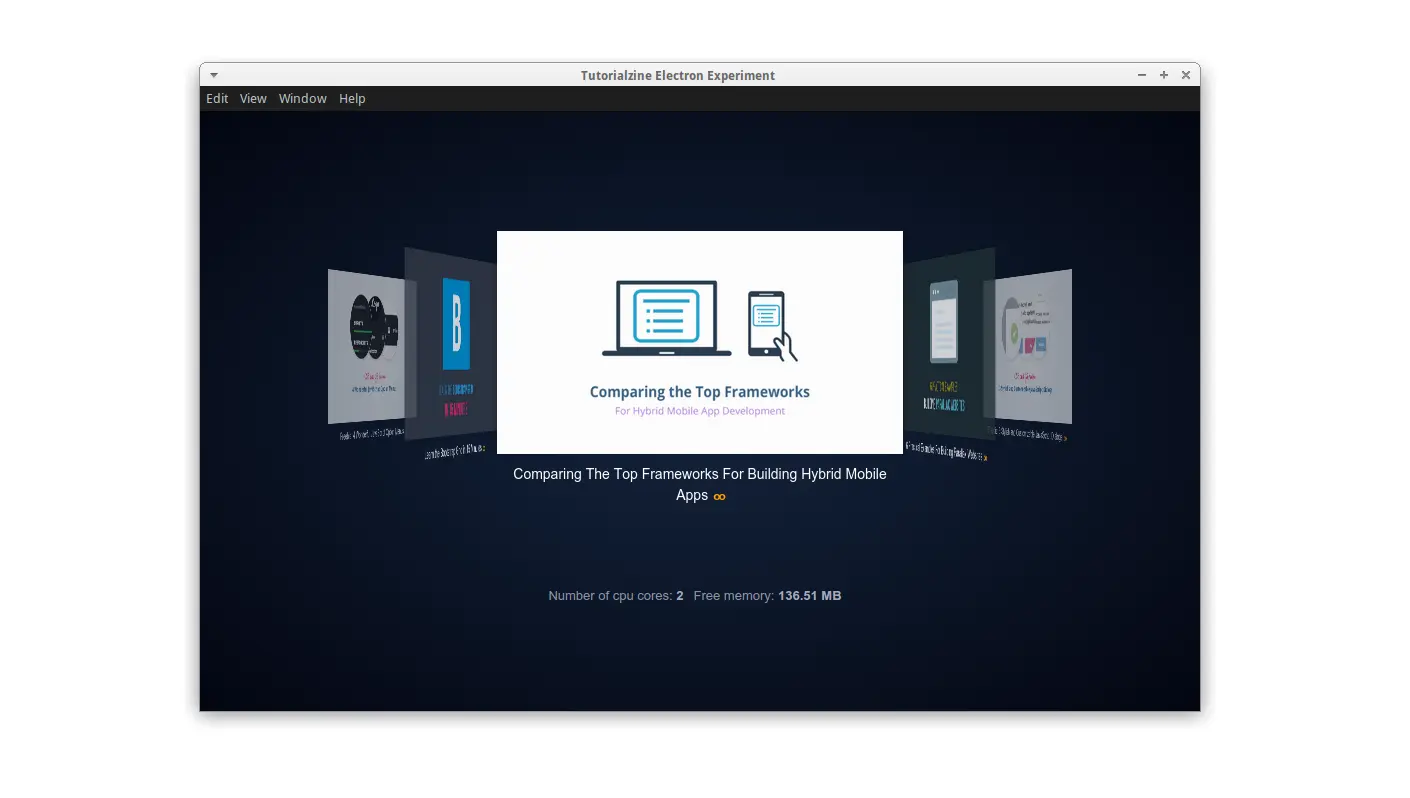
Task: Click the maximize icon in the title bar
Action: pyautogui.click(x=1163, y=75)
